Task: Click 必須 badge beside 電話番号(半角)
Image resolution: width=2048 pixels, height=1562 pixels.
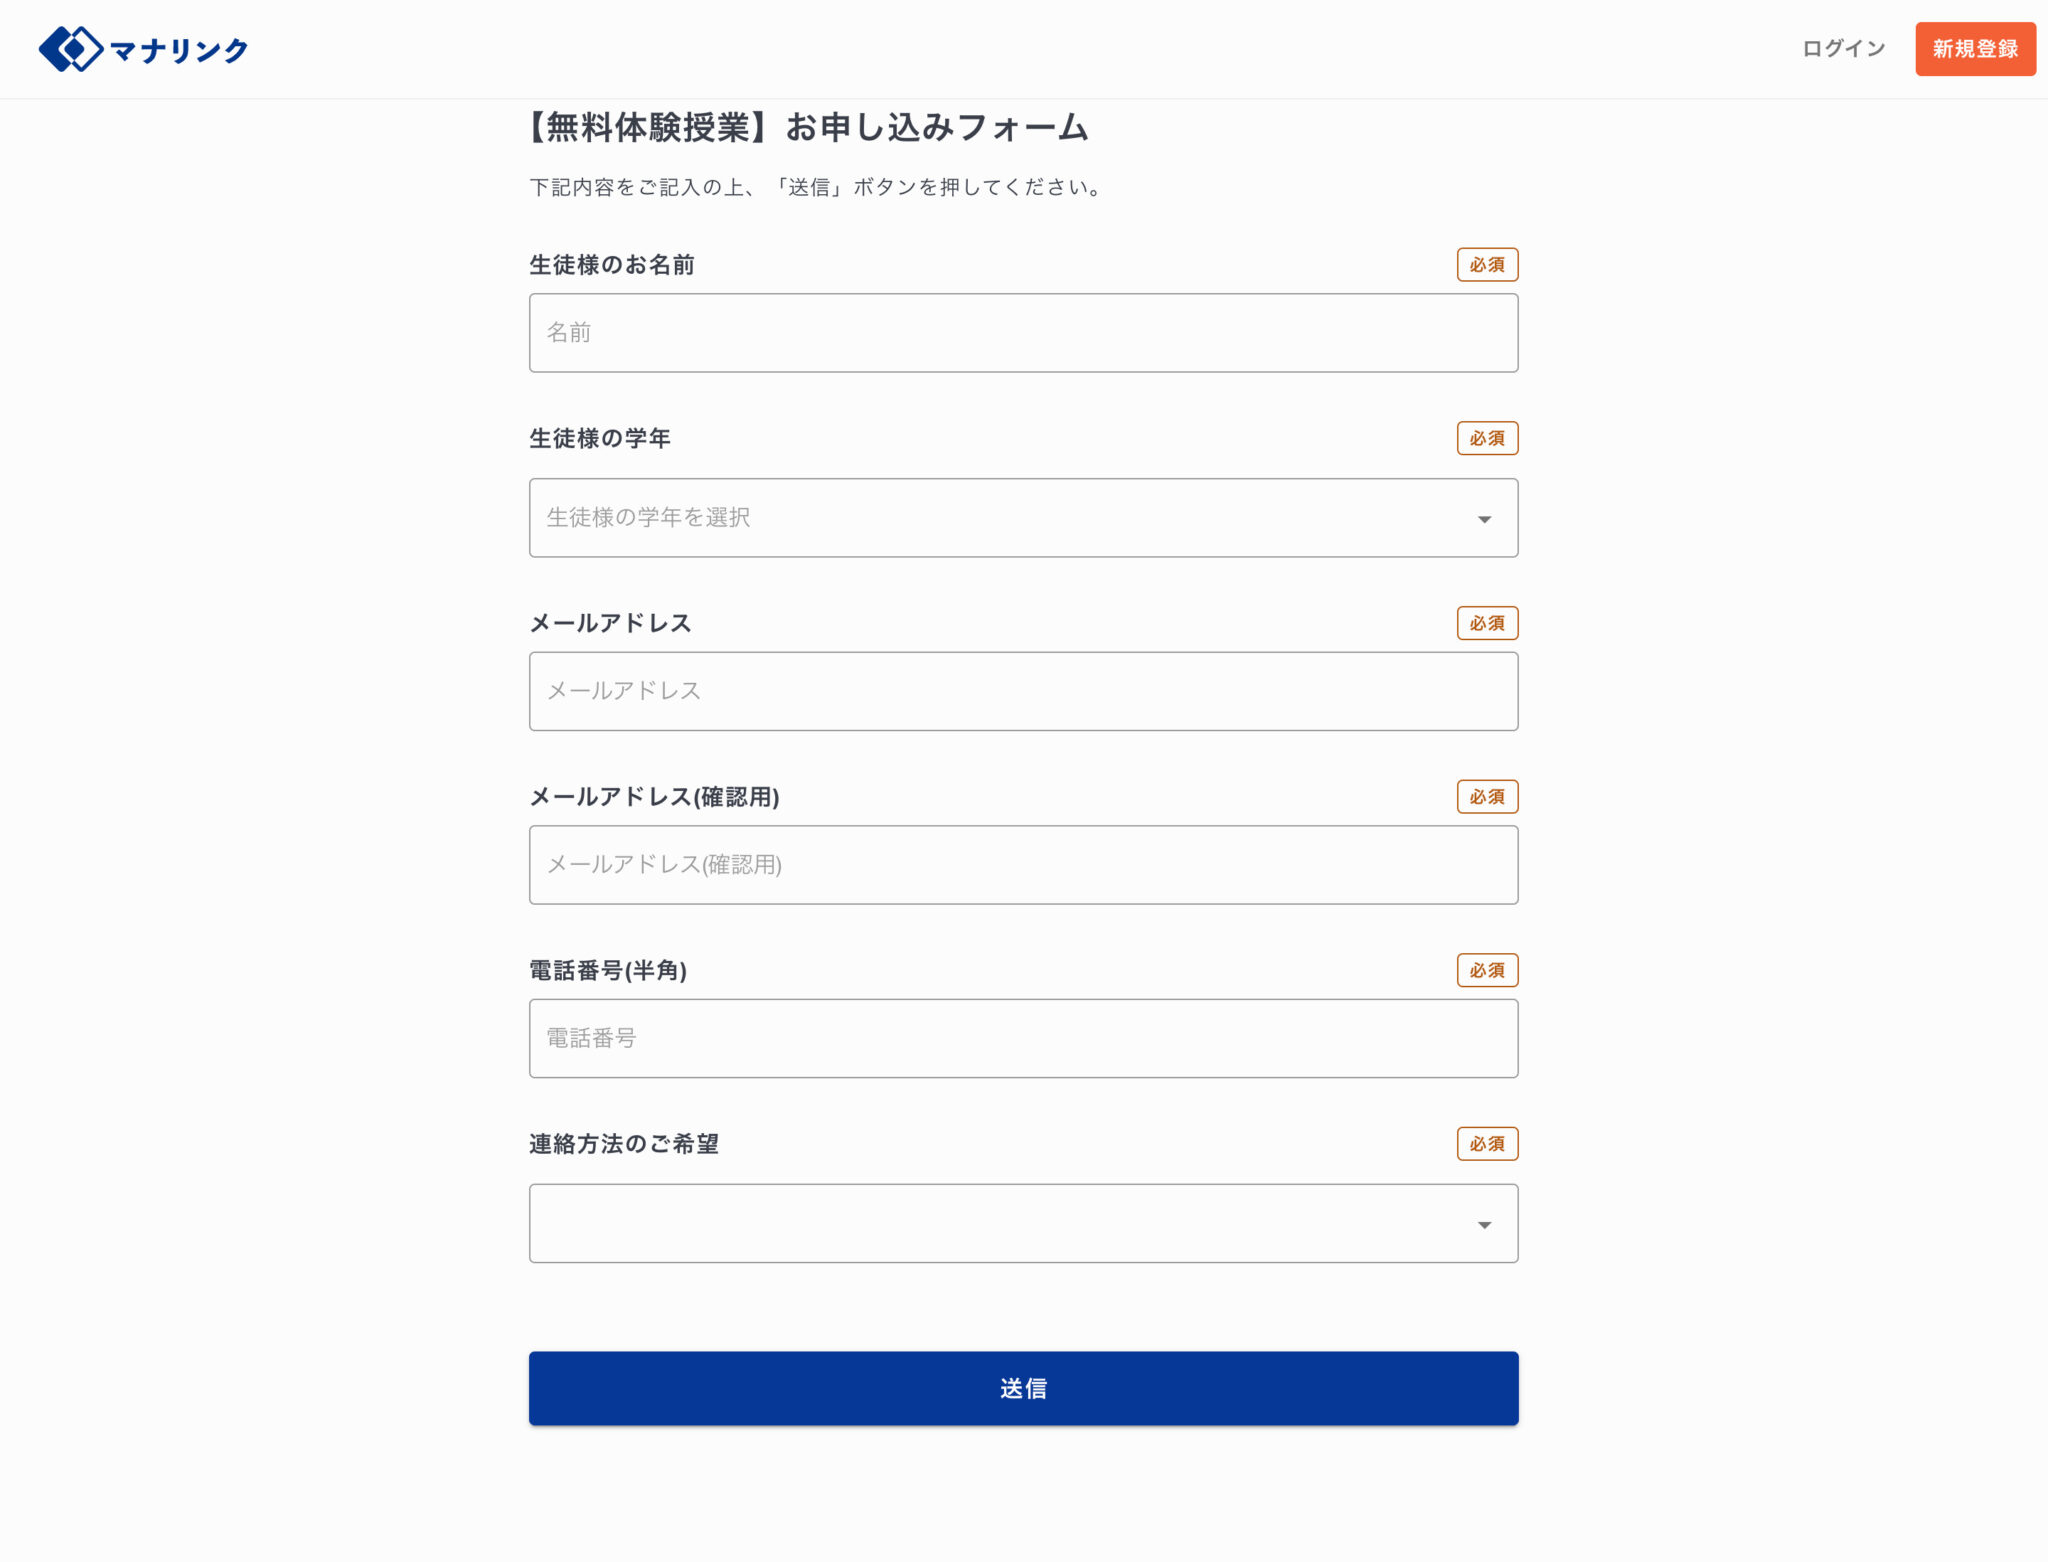Action: [1486, 970]
